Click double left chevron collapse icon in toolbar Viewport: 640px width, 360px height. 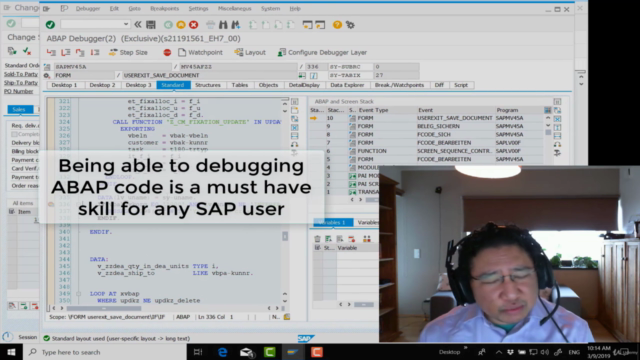coord(138,25)
